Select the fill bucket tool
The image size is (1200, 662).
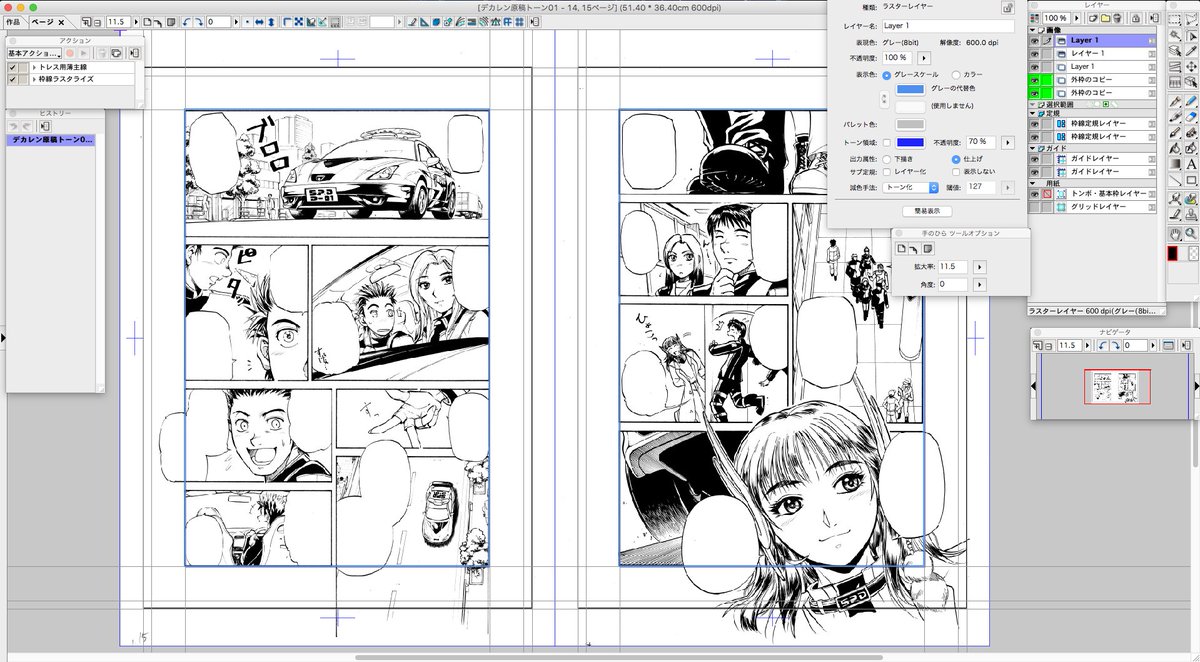pyautogui.click(x=1175, y=148)
